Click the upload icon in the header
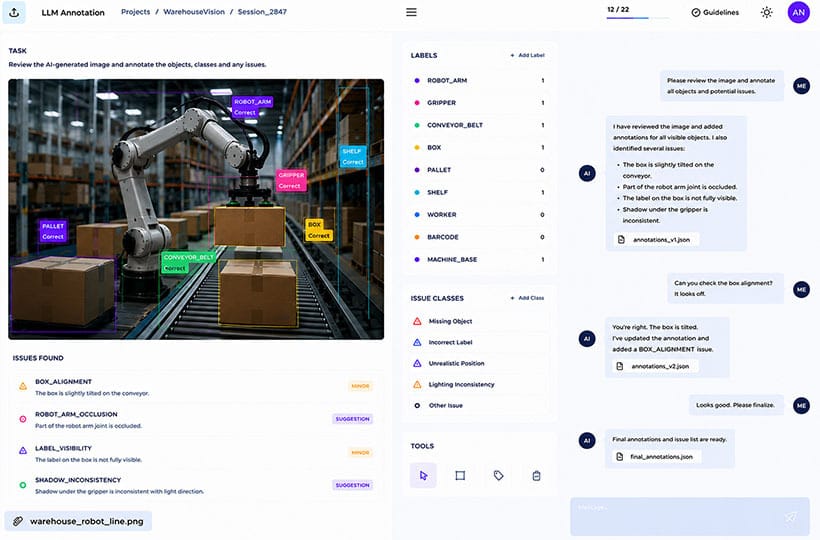This screenshot has width=820, height=540. (14, 13)
